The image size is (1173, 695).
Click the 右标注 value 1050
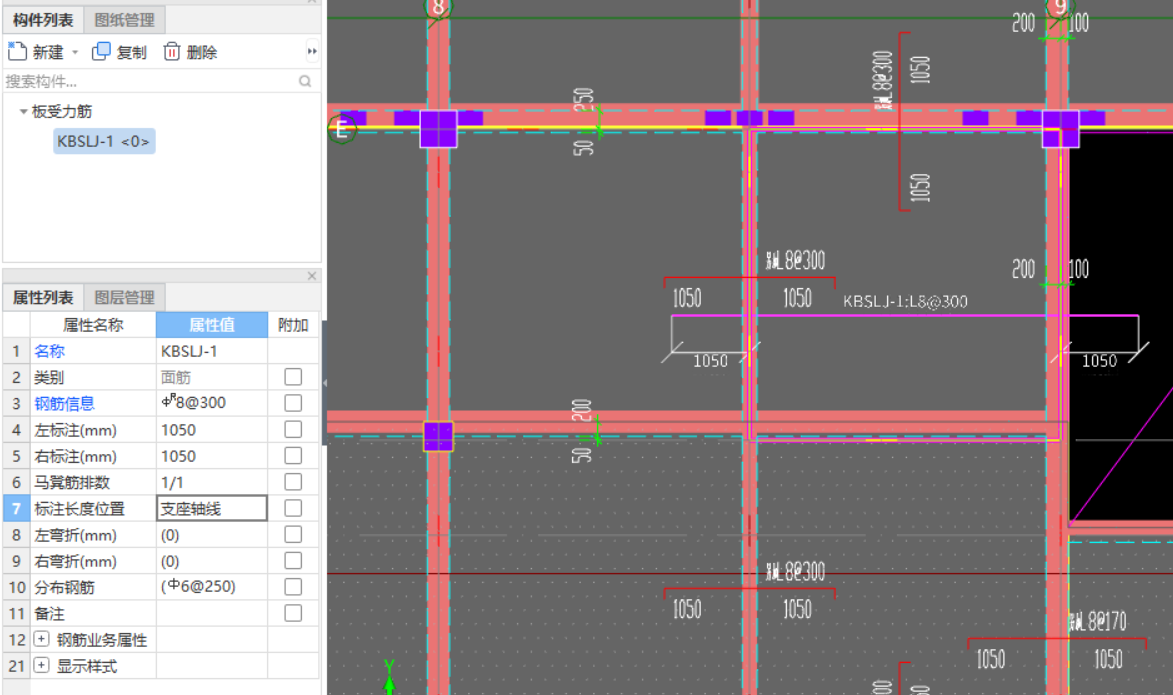coord(212,456)
